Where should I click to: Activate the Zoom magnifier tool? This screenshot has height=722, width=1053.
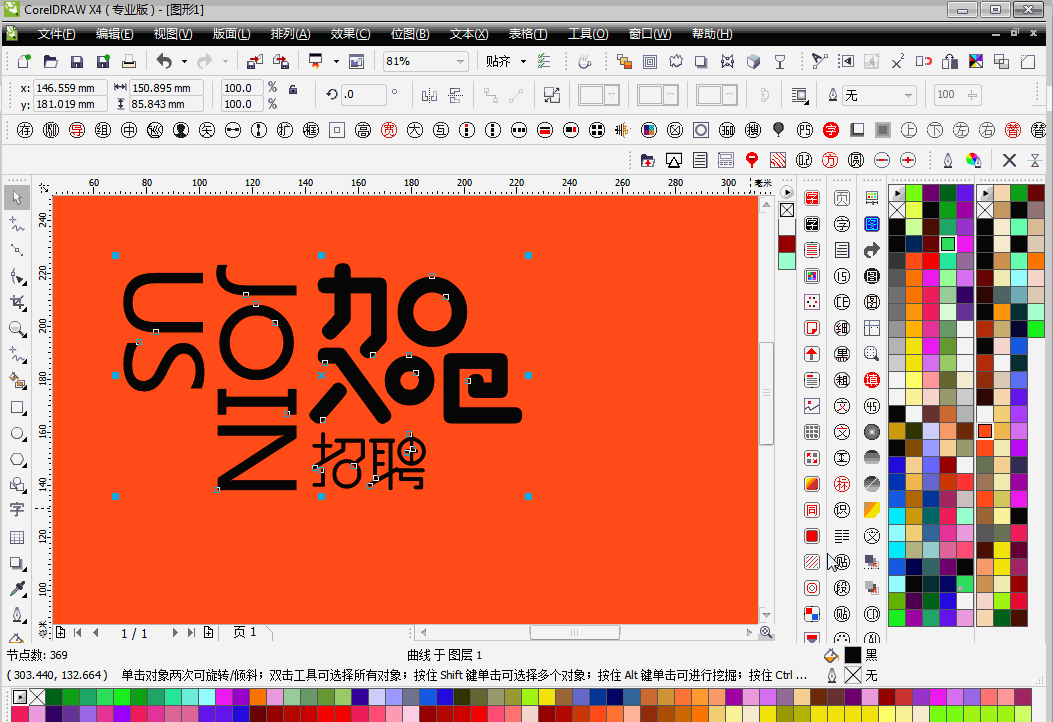[17, 329]
